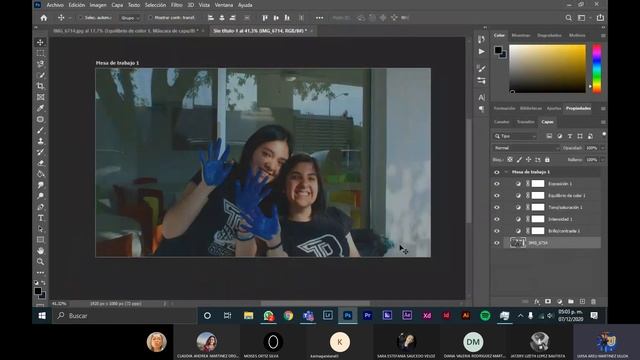Open the Normal blend mode dropdown

(526, 148)
